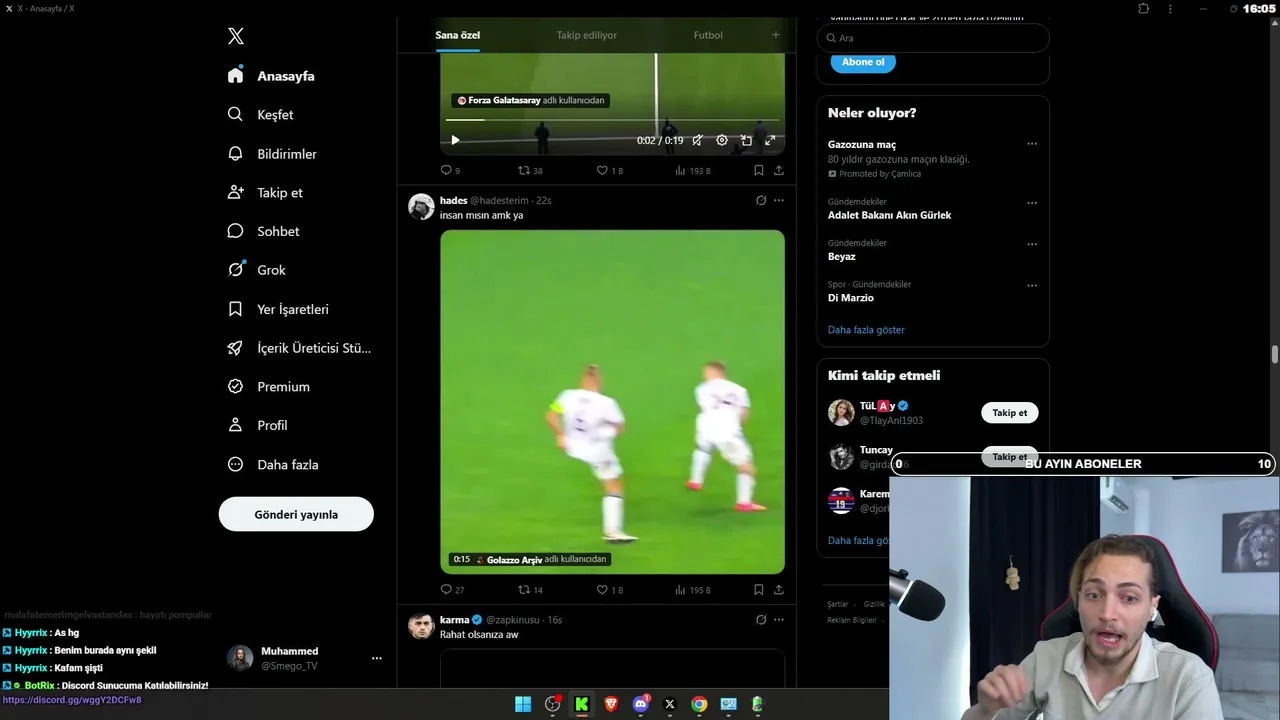Open hades profile avatar
Viewport: 1280px width, 720px height.
[422, 207]
